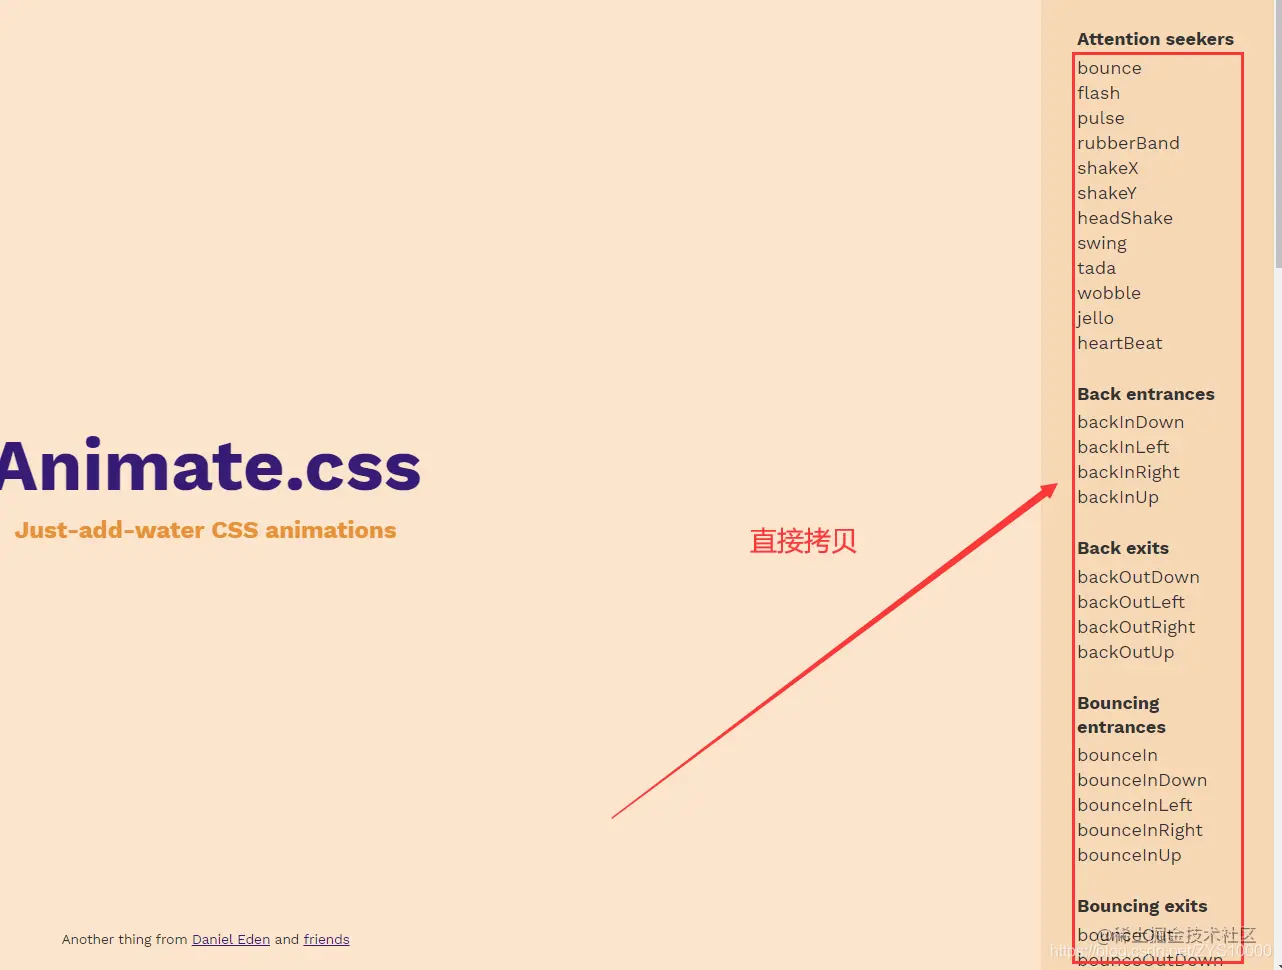Select the bounceInRight animation
Viewport: 1282px width, 970px height.
tap(1140, 830)
